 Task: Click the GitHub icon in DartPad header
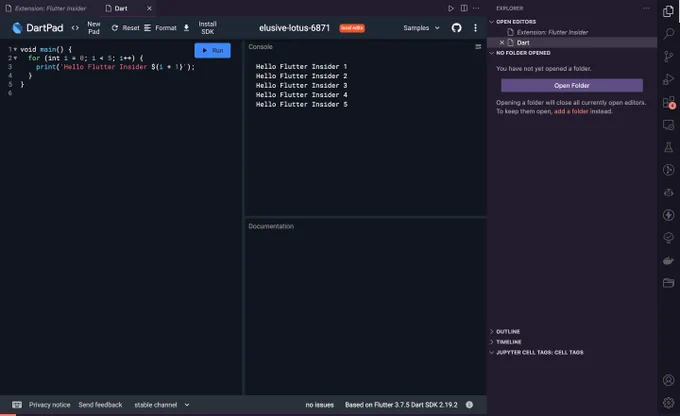pos(456,28)
